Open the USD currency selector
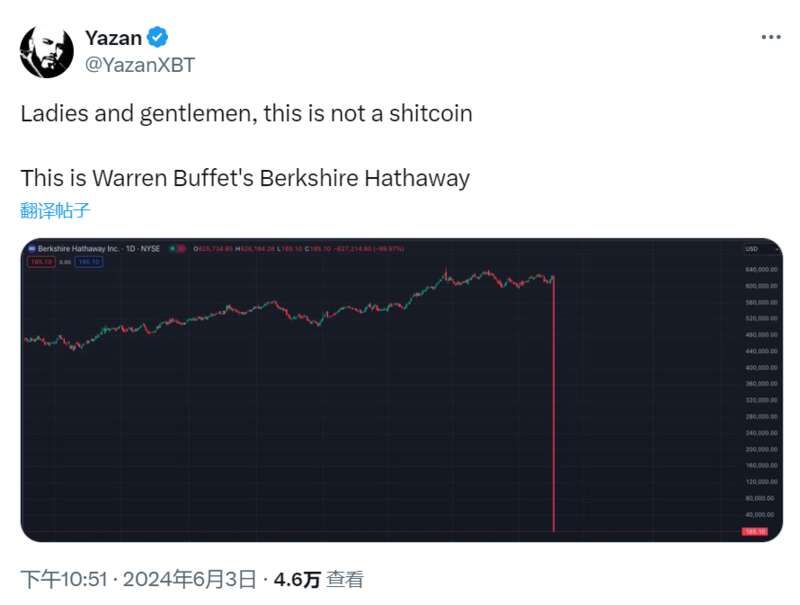Viewport: 800px width, 605px height. [x=752, y=249]
